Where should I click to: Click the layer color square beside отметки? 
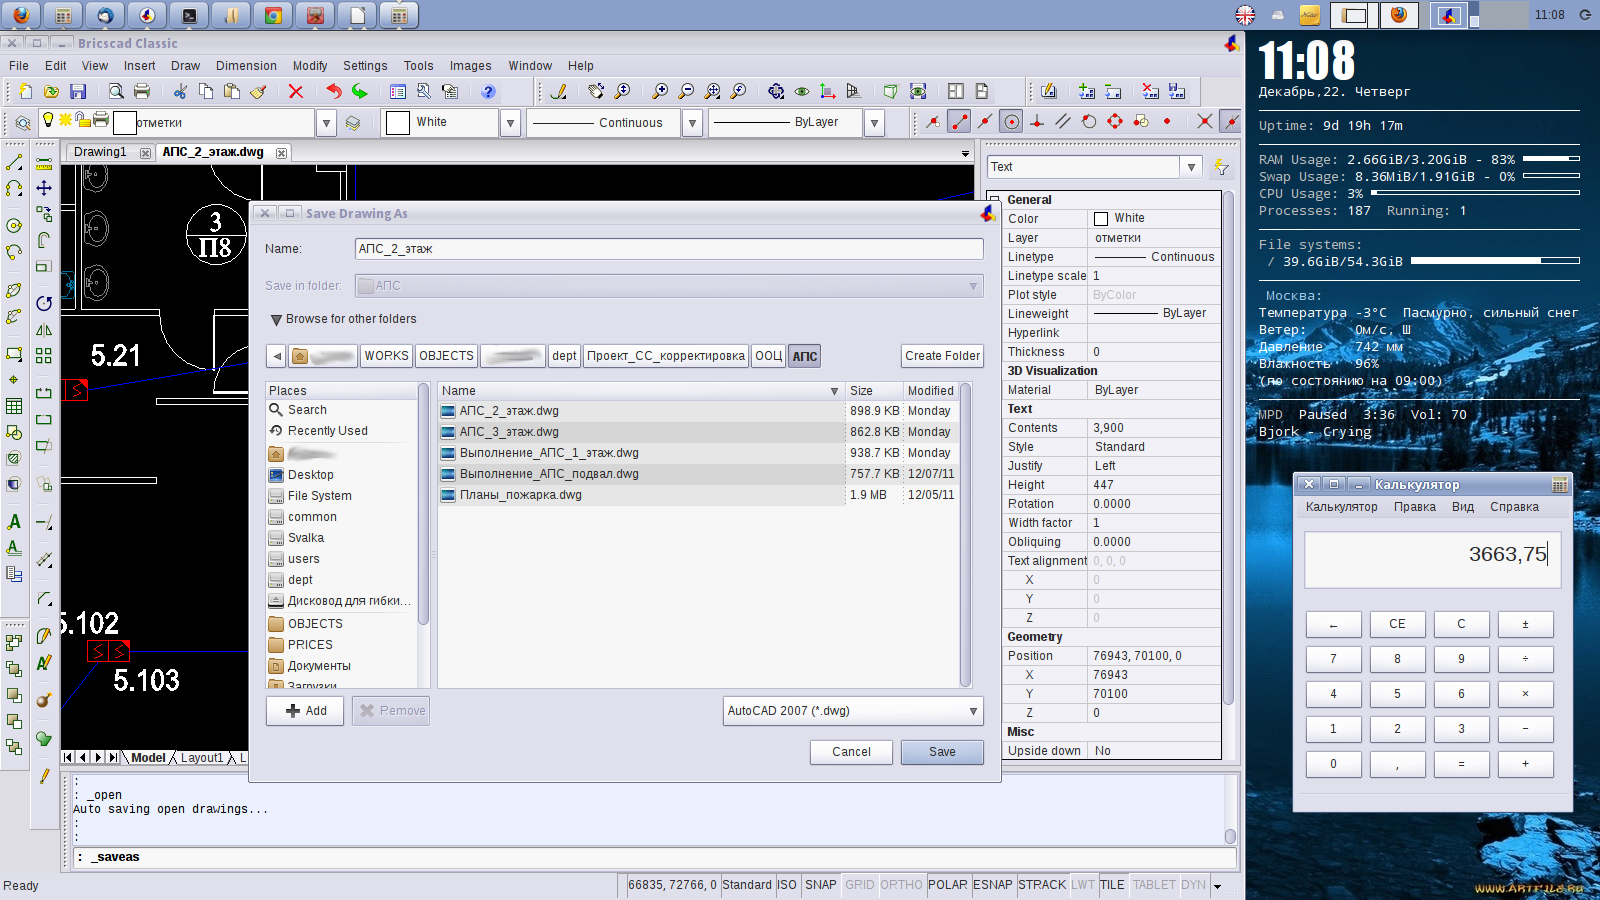coord(124,123)
